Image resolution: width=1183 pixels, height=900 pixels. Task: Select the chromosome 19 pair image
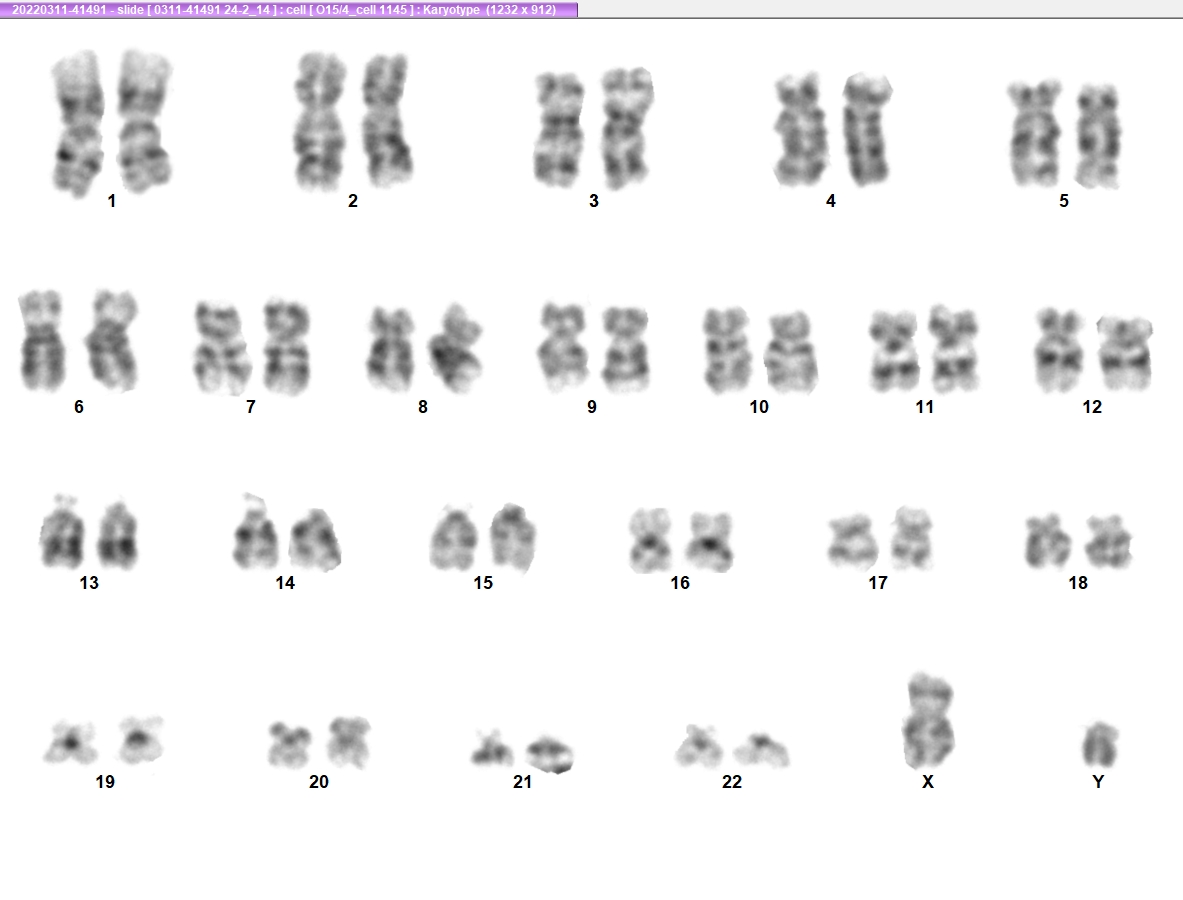[103, 740]
